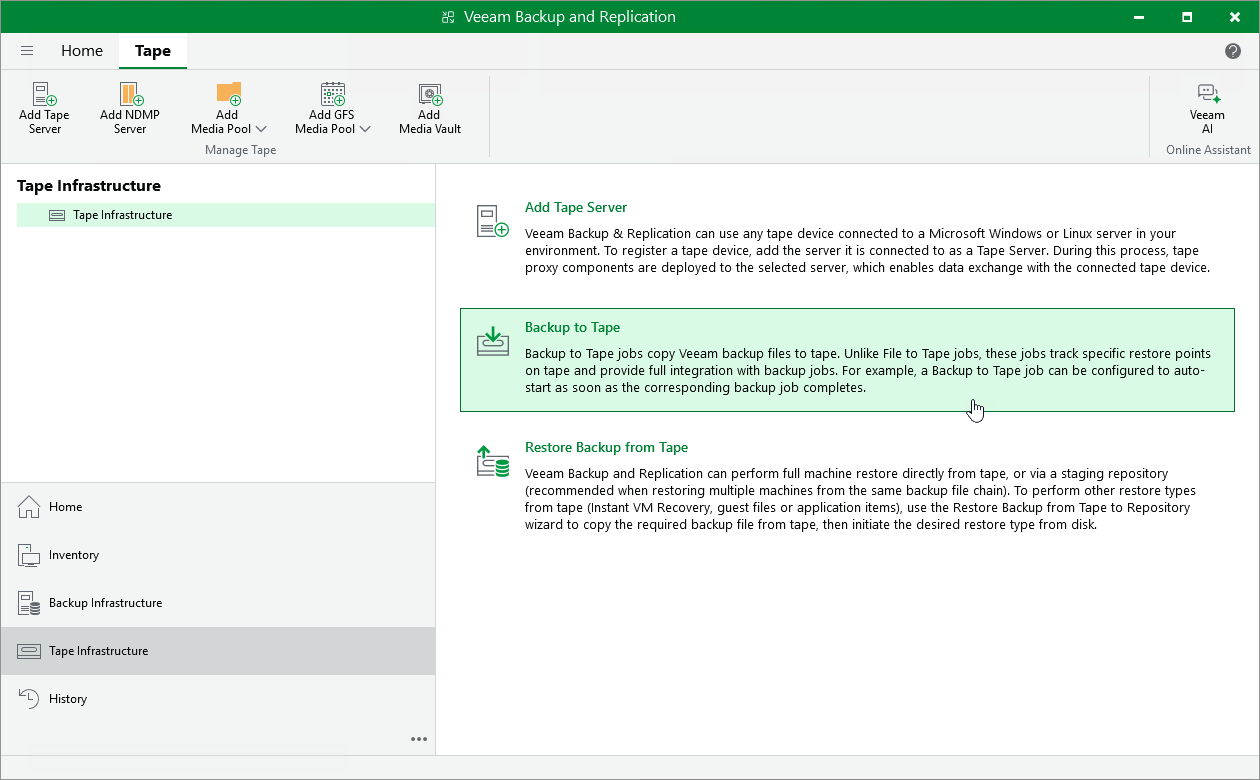
Task: Show more navigation options via the ellipsis
Action: 419,739
